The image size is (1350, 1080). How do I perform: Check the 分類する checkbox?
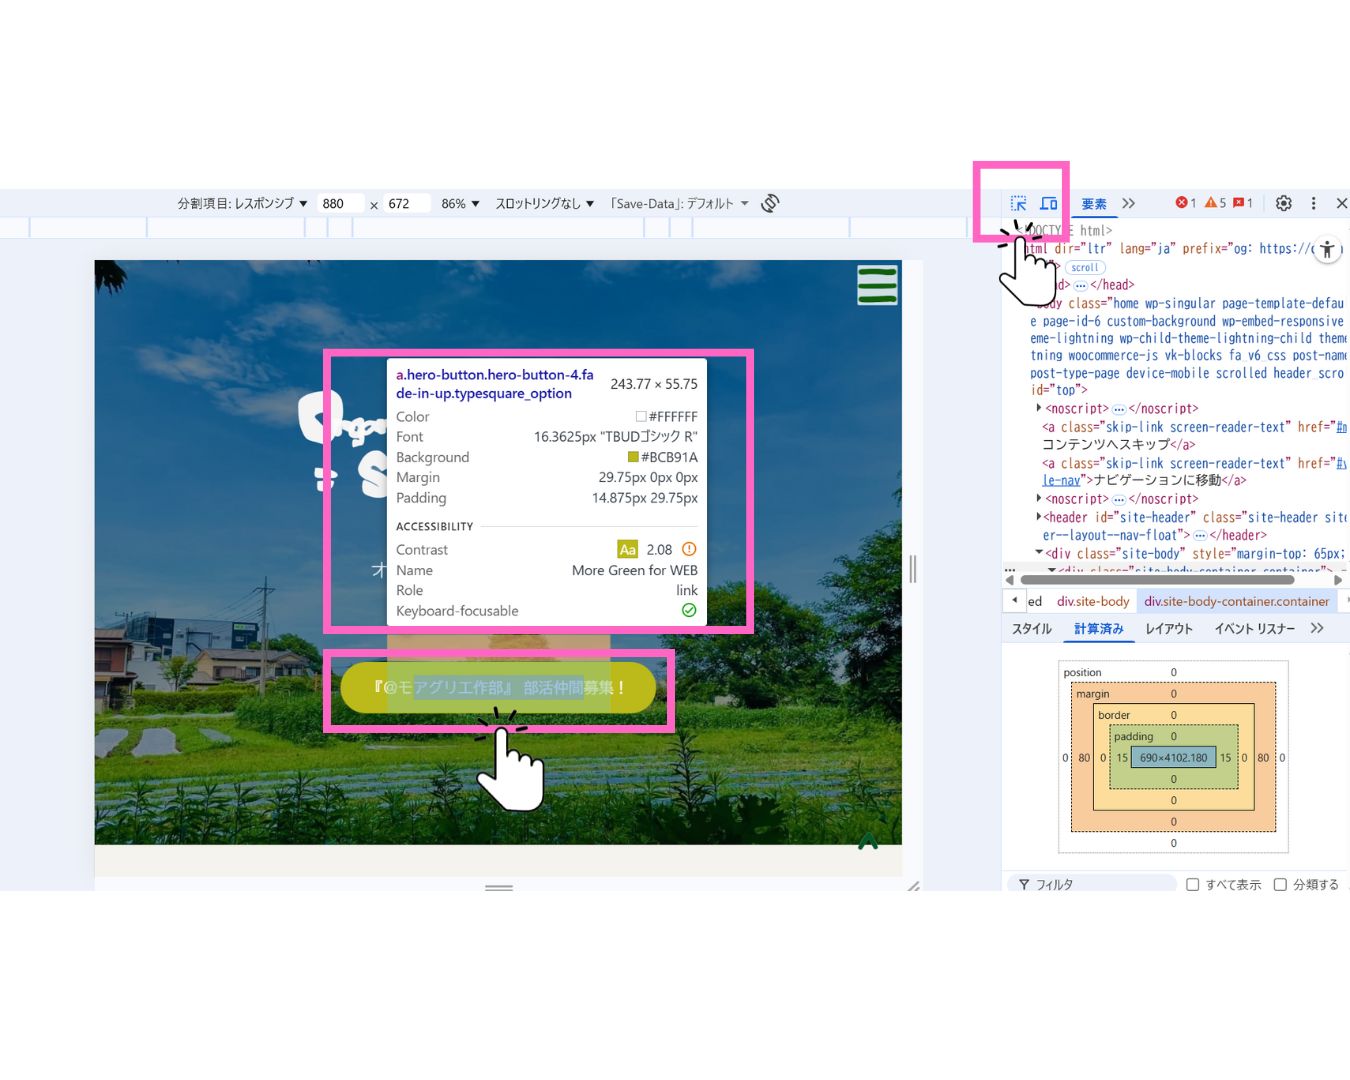pyautogui.click(x=1280, y=884)
